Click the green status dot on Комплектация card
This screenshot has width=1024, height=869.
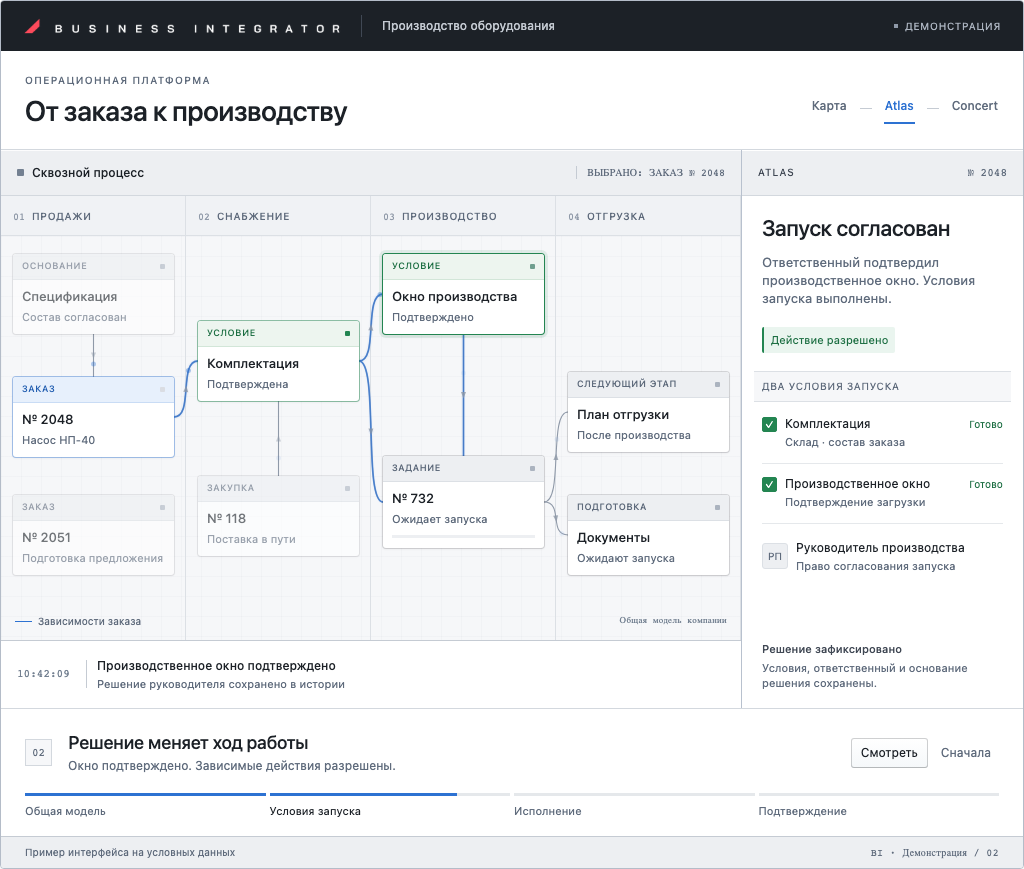(347, 334)
